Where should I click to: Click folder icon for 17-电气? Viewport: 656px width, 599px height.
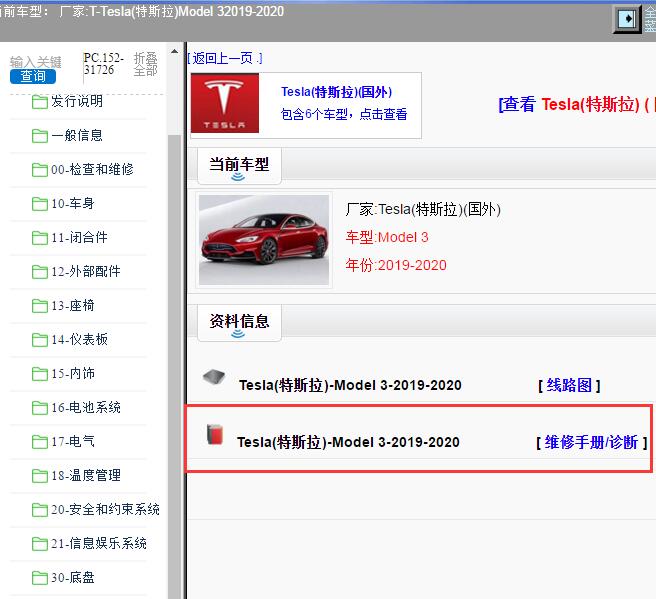pyautogui.click(x=40, y=442)
